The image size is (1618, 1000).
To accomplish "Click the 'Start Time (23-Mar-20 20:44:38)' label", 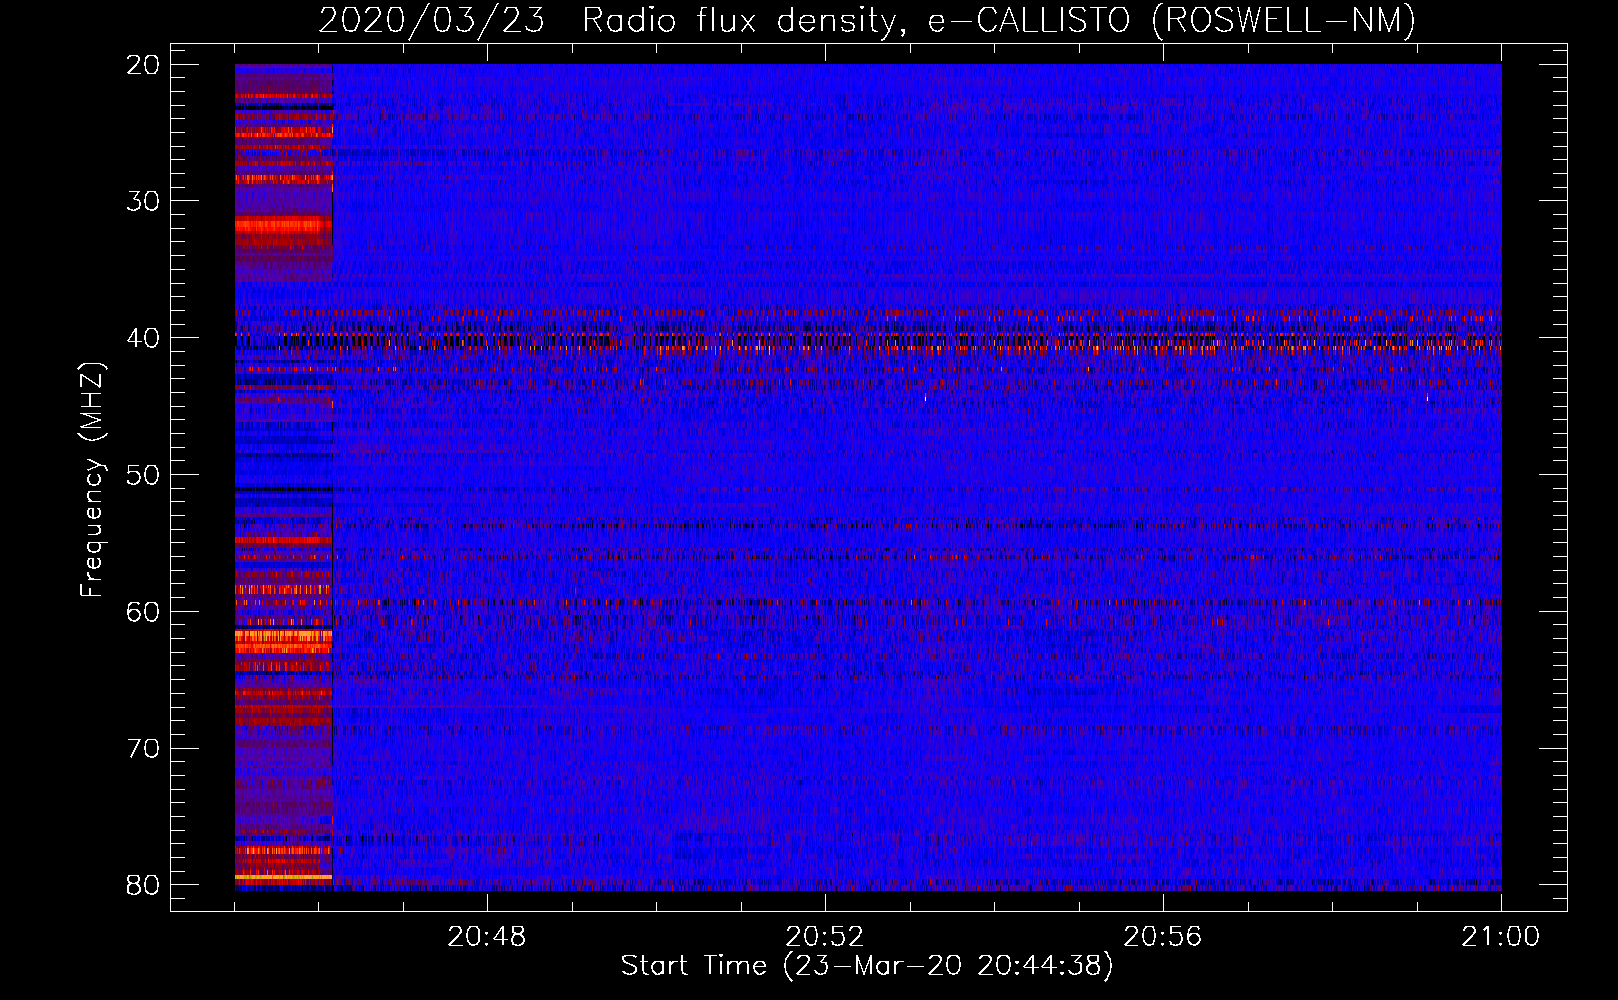I will click(x=867, y=966).
